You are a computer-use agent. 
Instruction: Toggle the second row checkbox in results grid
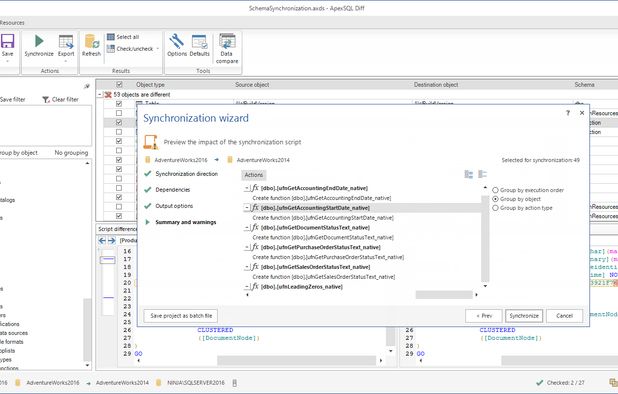click(x=119, y=113)
